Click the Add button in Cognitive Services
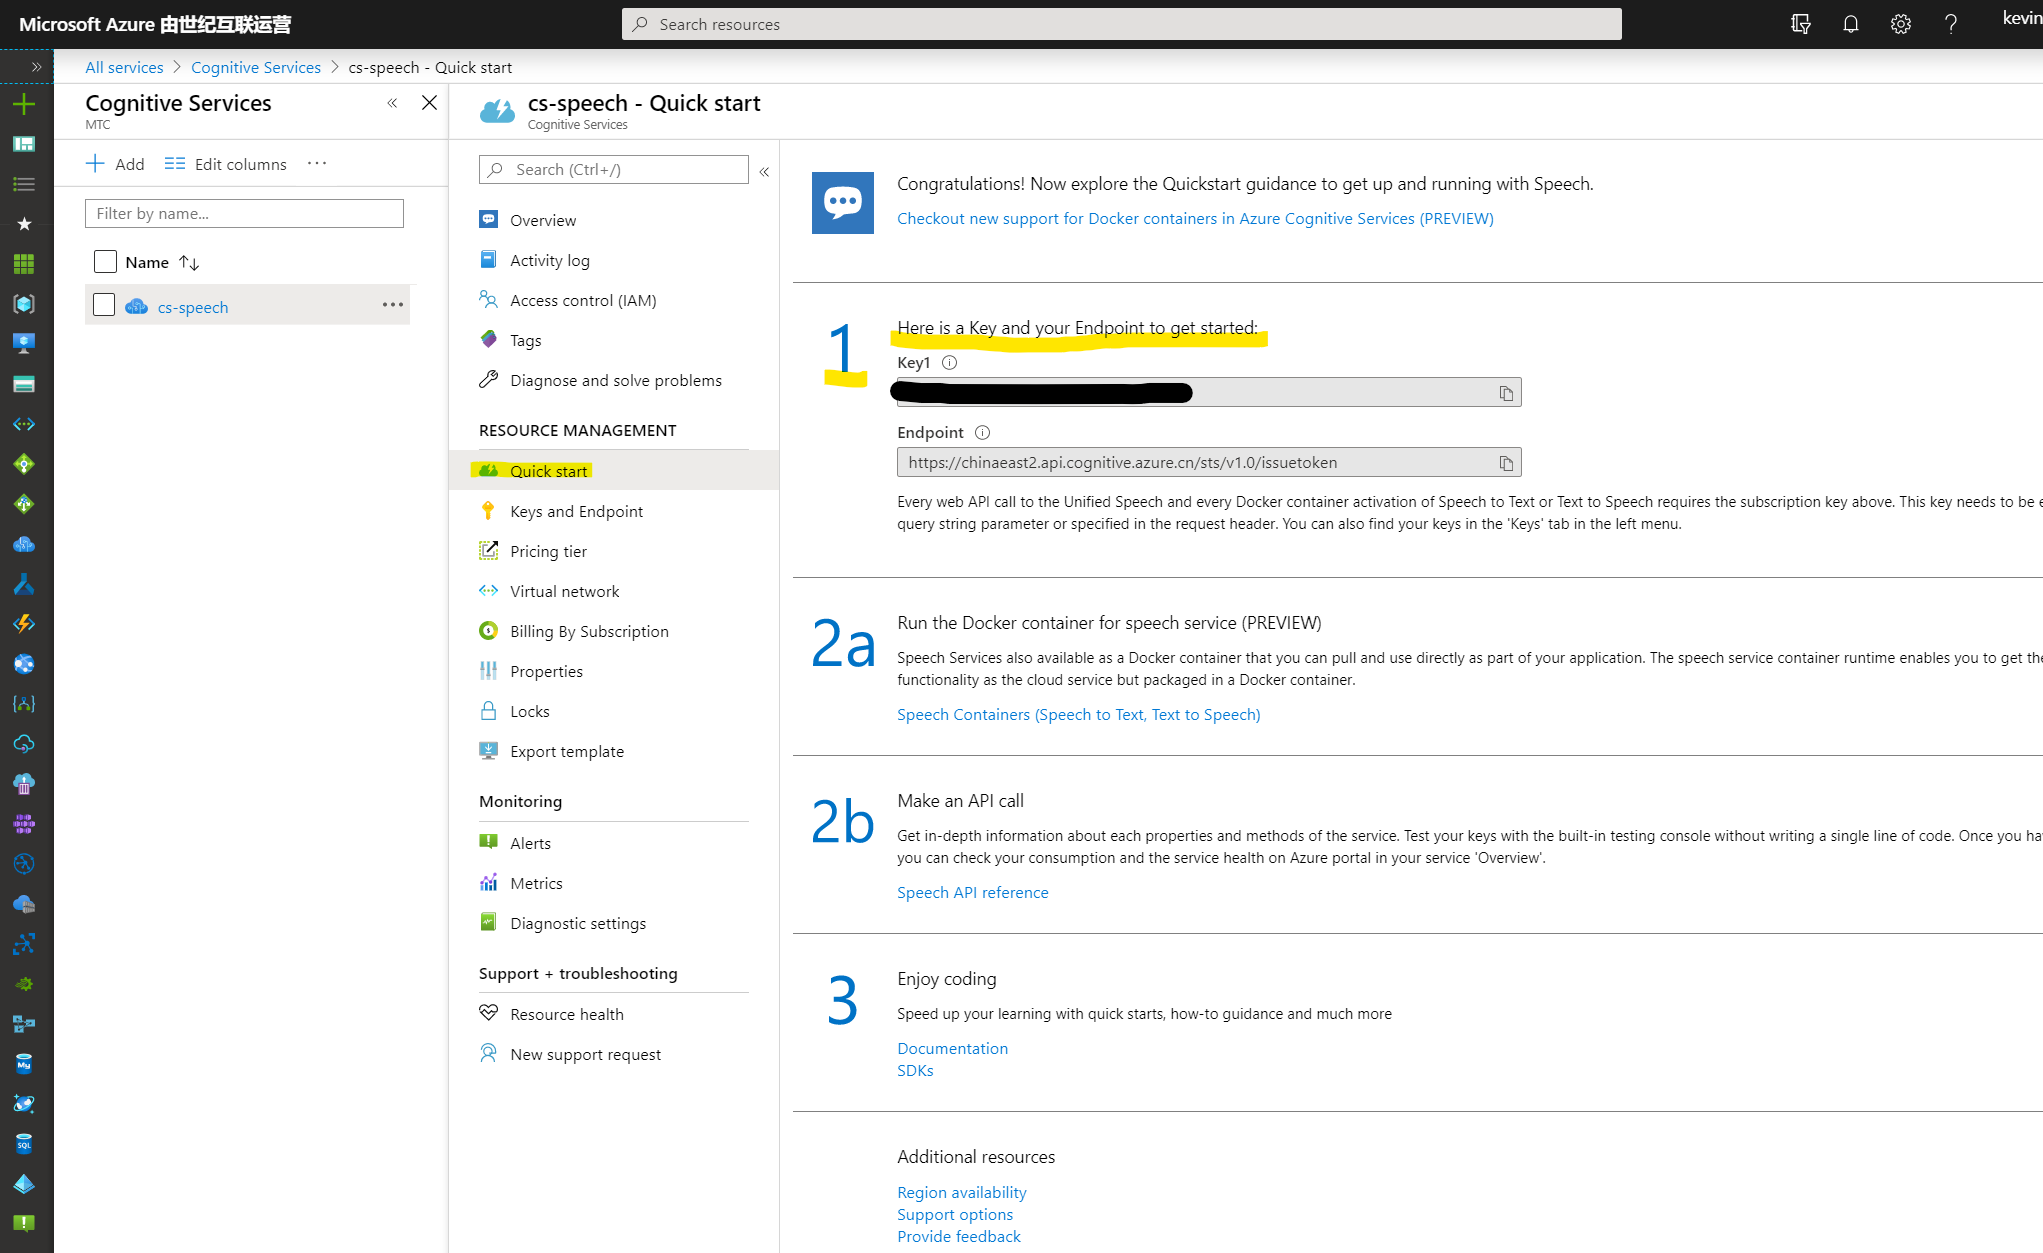This screenshot has height=1253, width=2043. coord(115,164)
